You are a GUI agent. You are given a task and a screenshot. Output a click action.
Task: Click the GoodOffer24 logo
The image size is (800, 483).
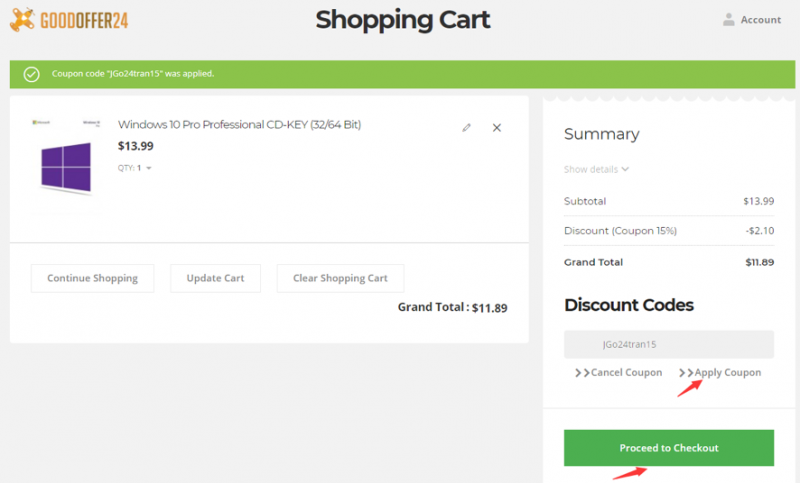pos(69,19)
